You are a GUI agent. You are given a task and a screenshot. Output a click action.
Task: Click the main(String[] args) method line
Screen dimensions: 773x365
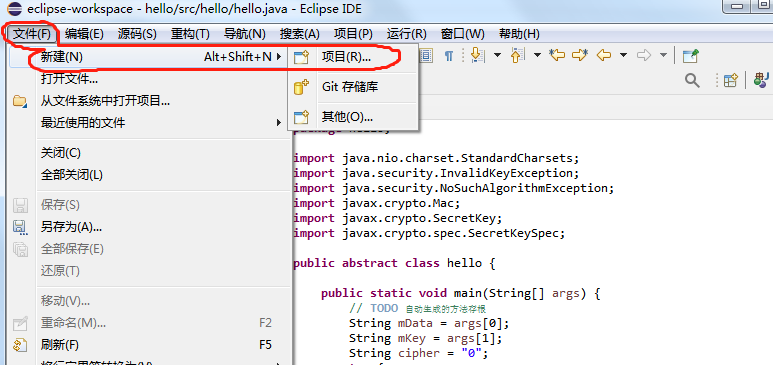[460, 293]
